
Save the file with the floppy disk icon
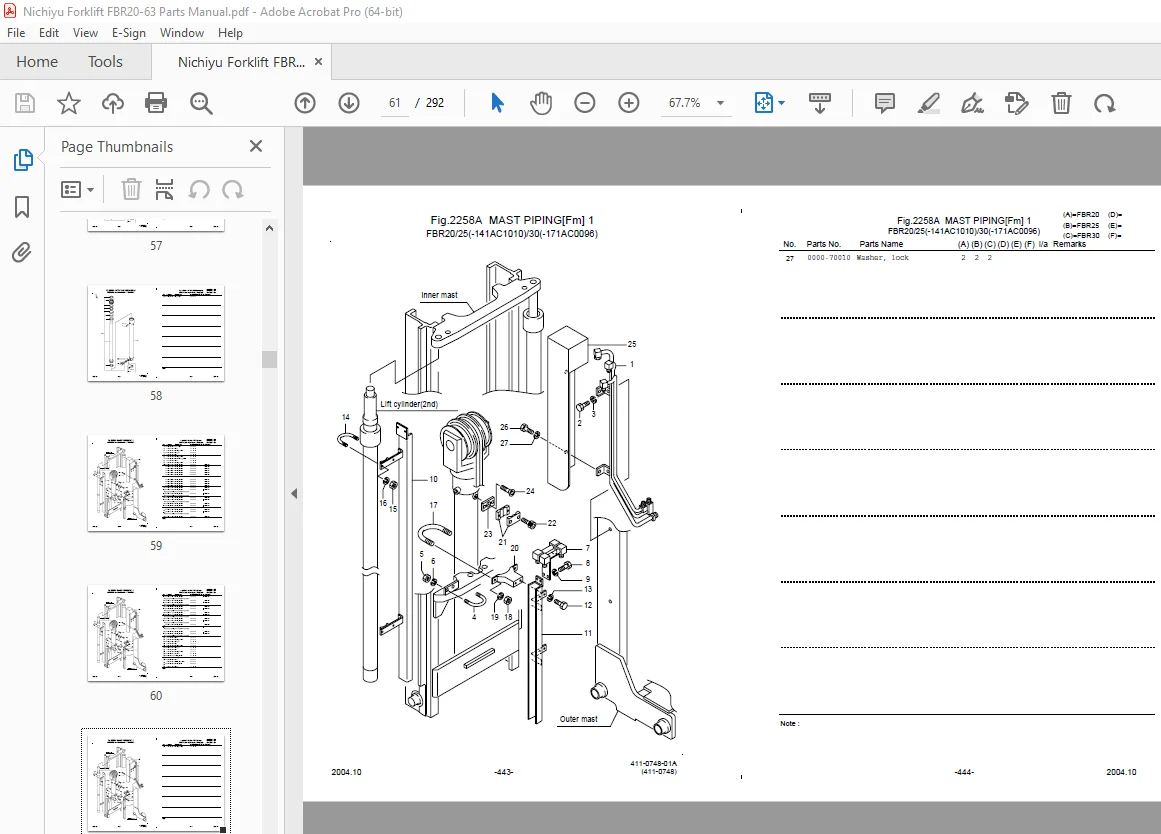coord(24,103)
